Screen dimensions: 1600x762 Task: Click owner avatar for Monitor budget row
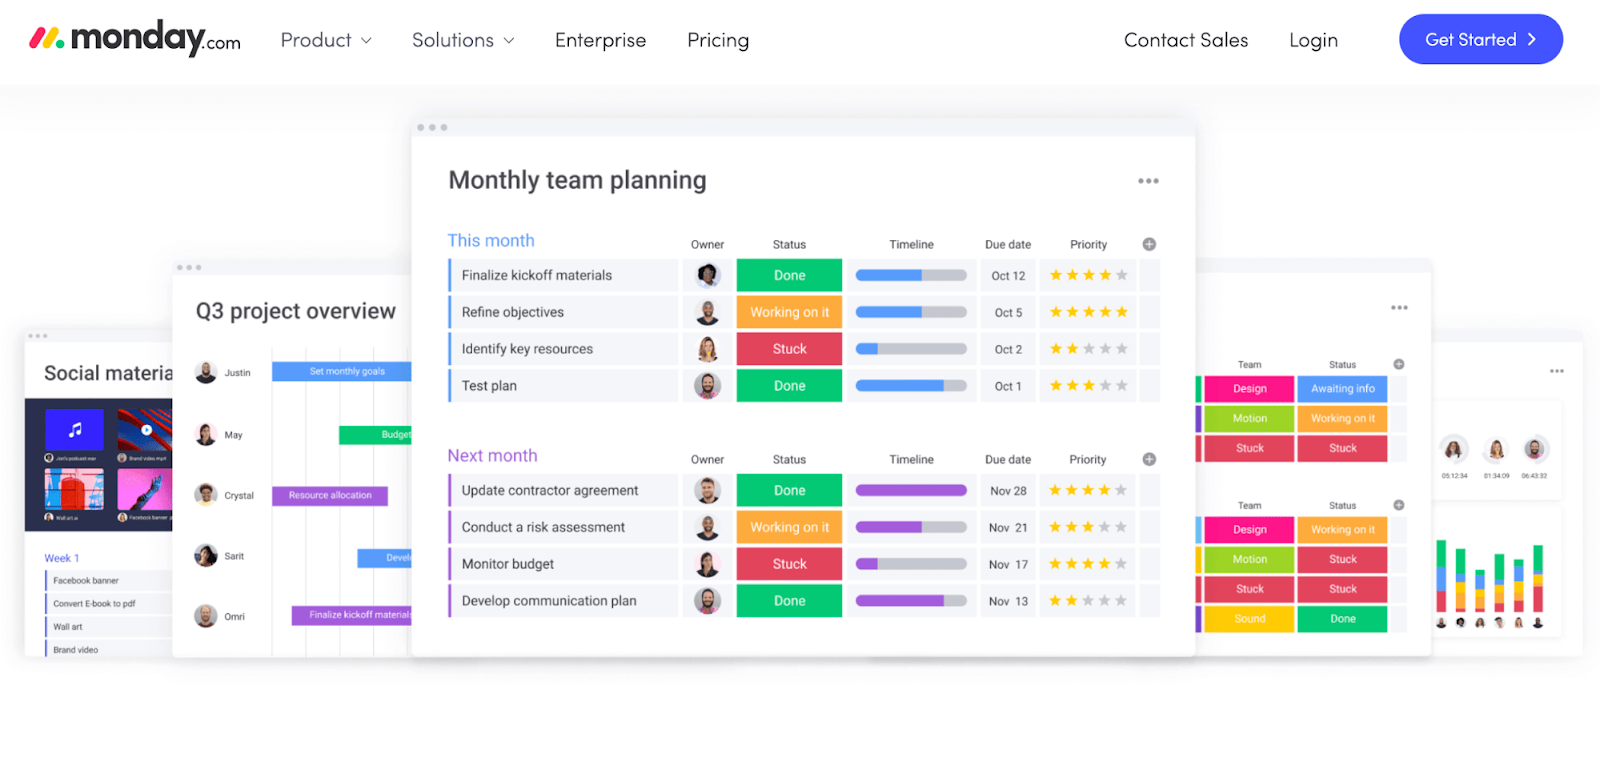pyautogui.click(x=708, y=564)
